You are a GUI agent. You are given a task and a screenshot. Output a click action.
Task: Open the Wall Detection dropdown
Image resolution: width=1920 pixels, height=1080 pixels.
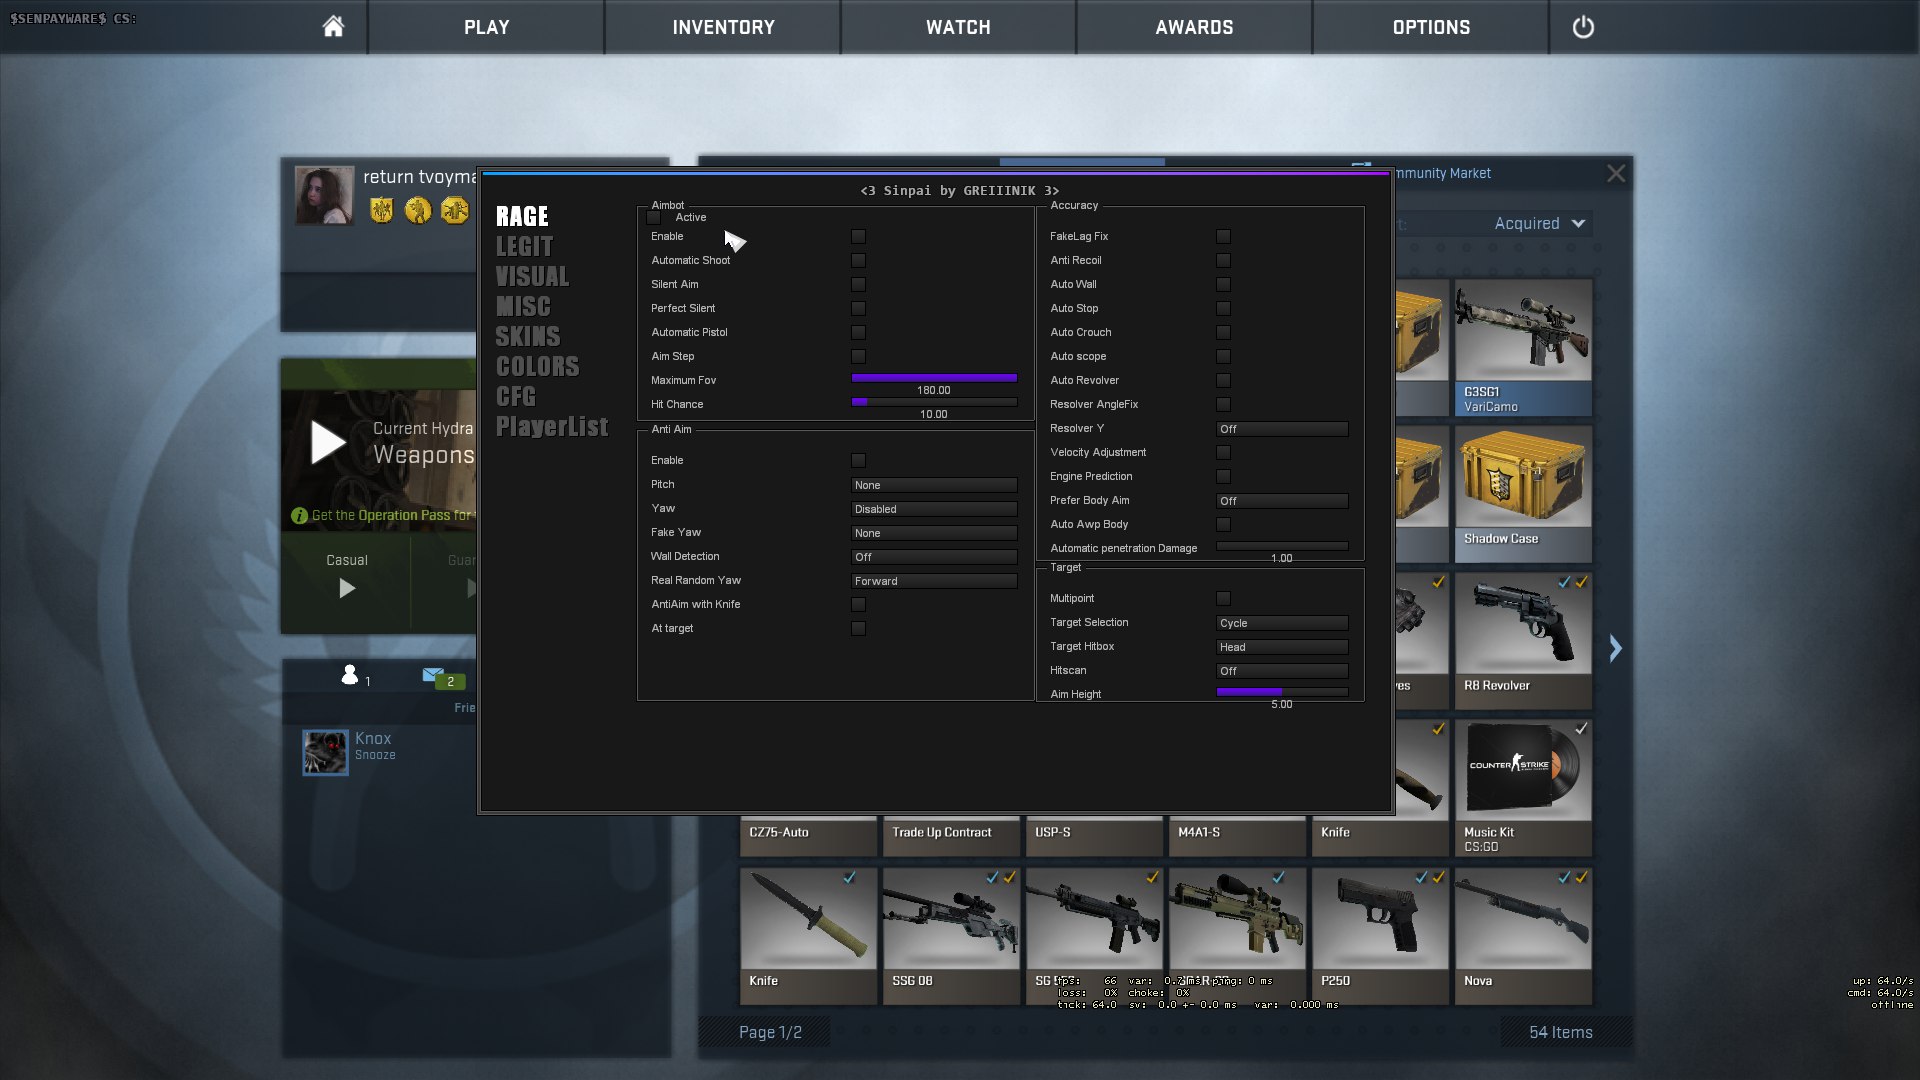coord(934,557)
